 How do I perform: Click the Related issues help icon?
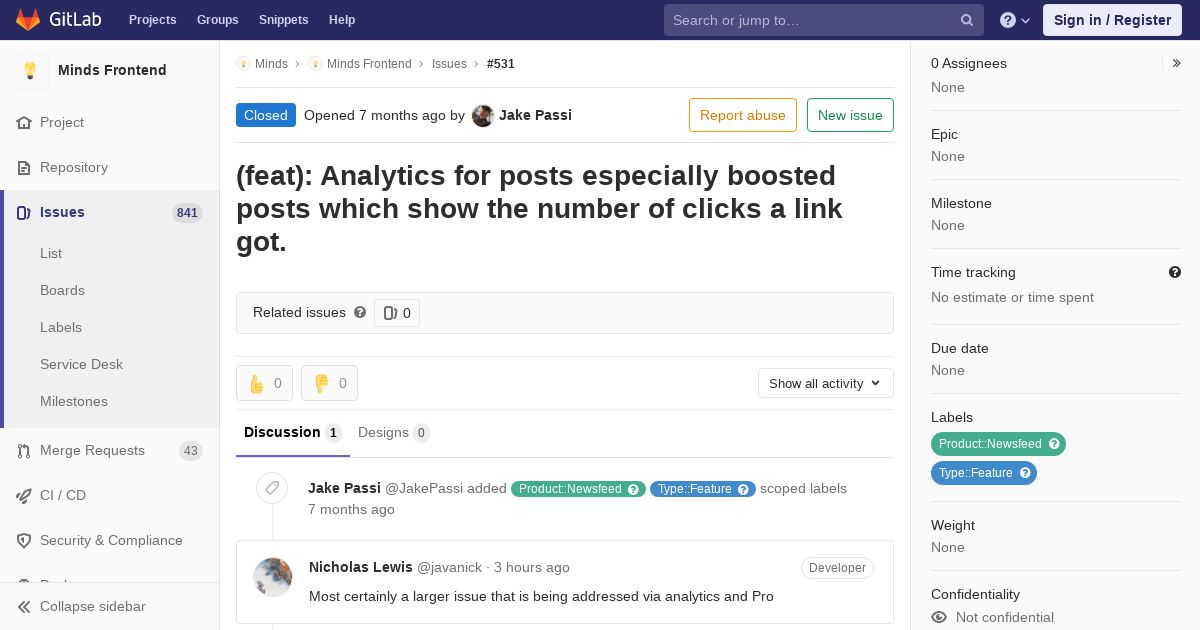pos(360,312)
